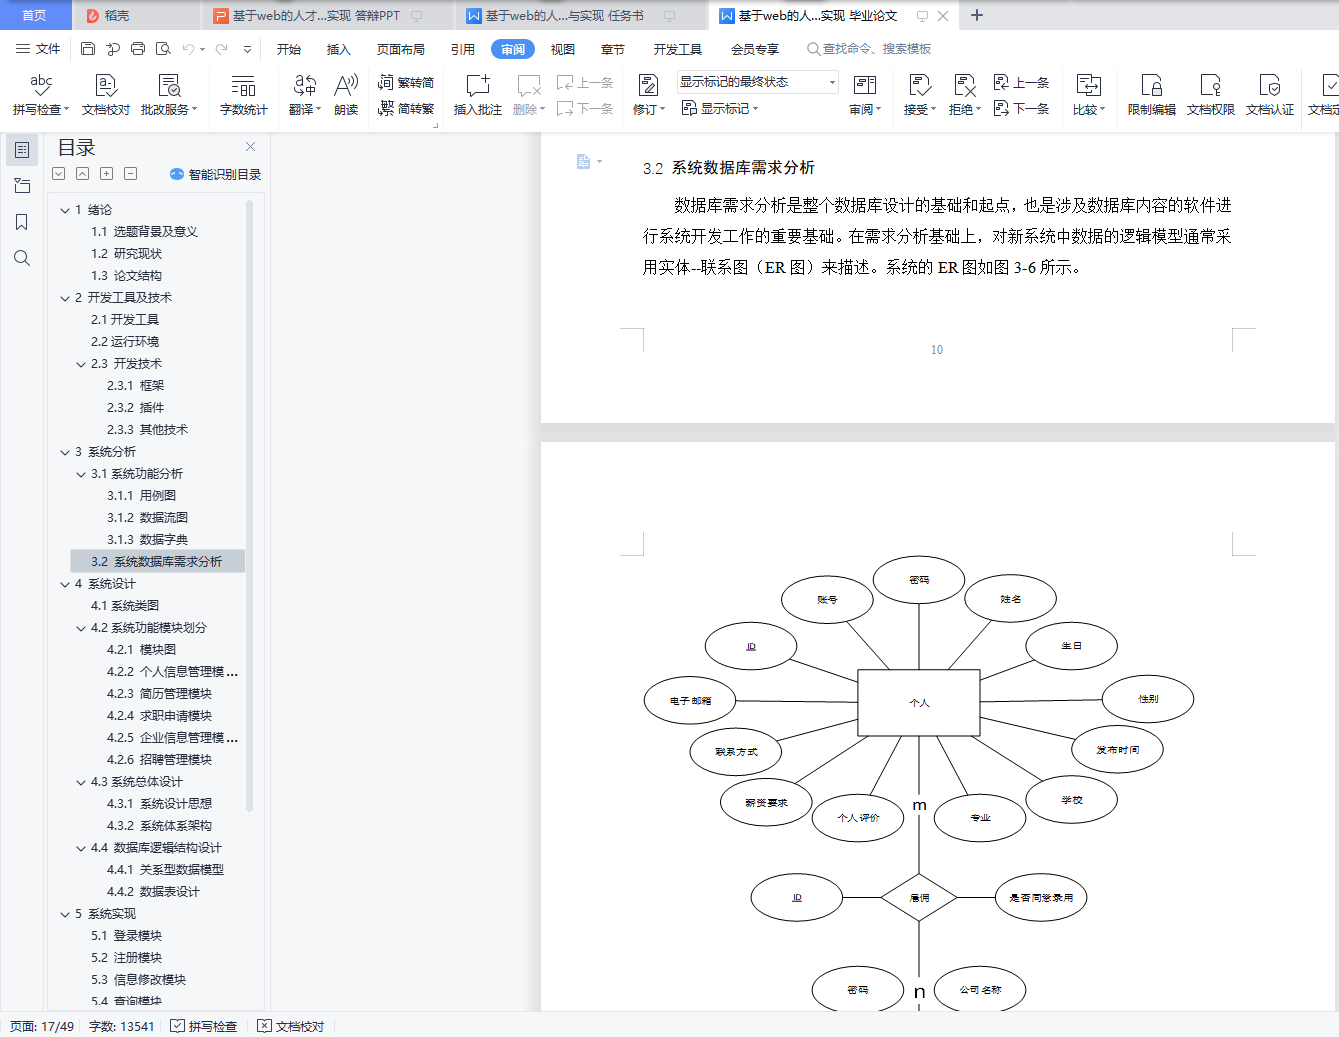
Task: Collapse the '2.3 开发技术' outline node
Action: coord(81,364)
